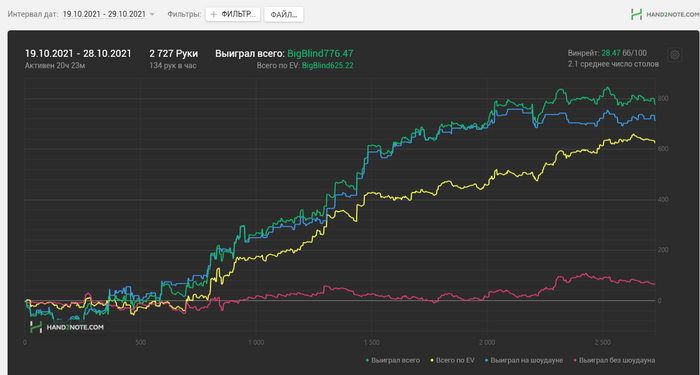Select the date range 19.10.2021 - 29.10.2021 field
Screen dimensions: 700x375
tap(104, 14)
